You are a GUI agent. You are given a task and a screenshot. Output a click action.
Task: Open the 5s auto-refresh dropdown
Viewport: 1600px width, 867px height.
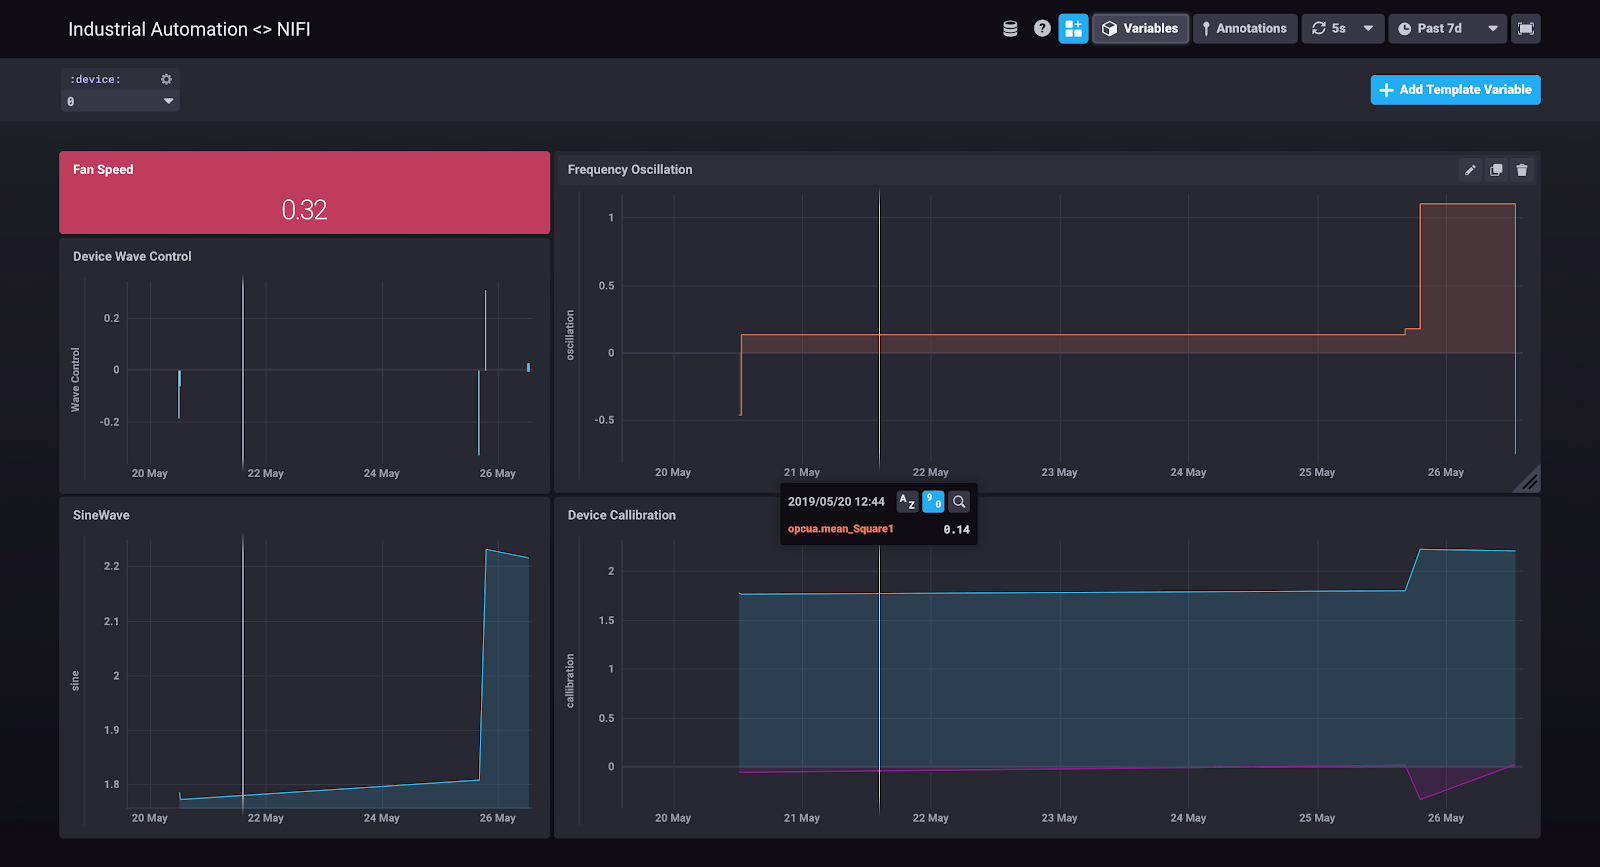coord(1342,29)
